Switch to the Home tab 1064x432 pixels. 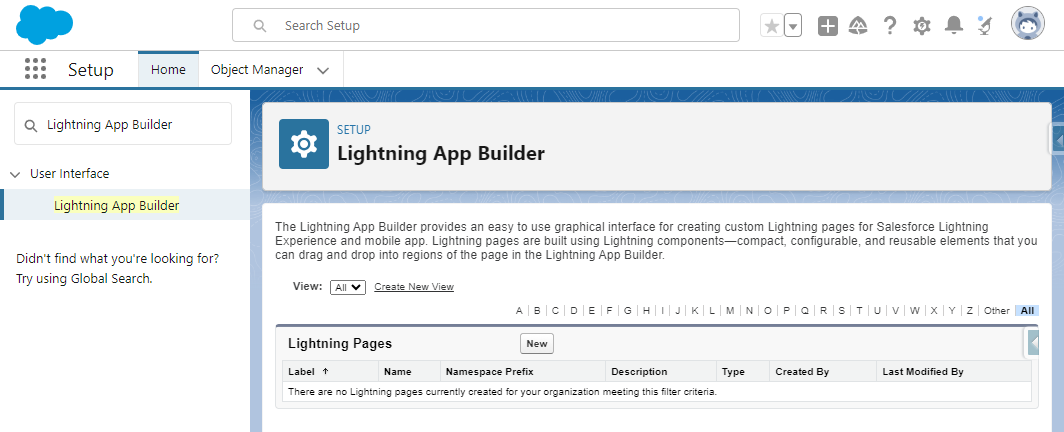pyautogui.click(x=168, y=69)
